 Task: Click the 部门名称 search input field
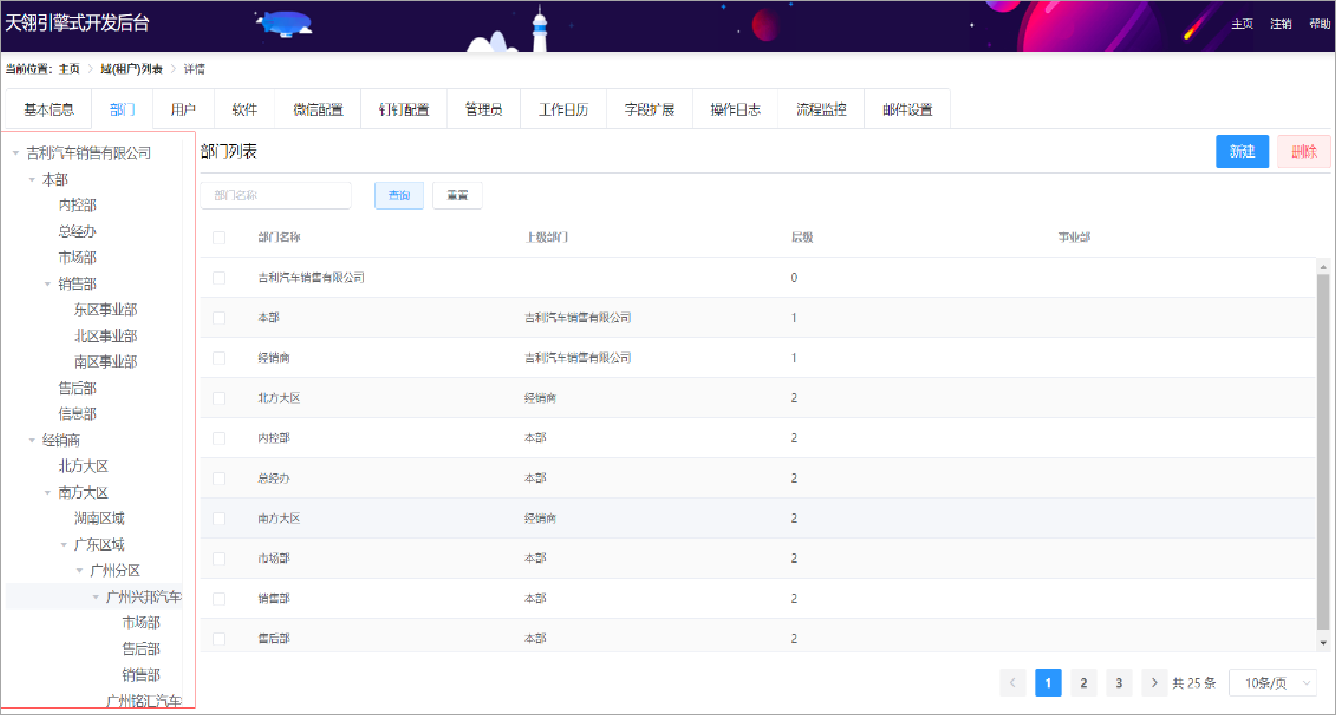[276, 196]
